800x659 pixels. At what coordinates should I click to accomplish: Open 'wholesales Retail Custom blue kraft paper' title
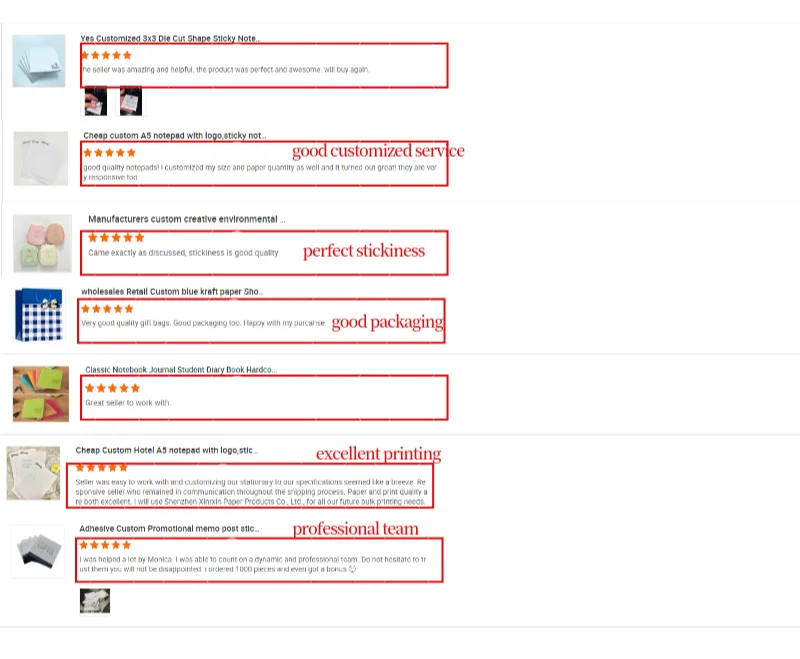pos(172,292)
